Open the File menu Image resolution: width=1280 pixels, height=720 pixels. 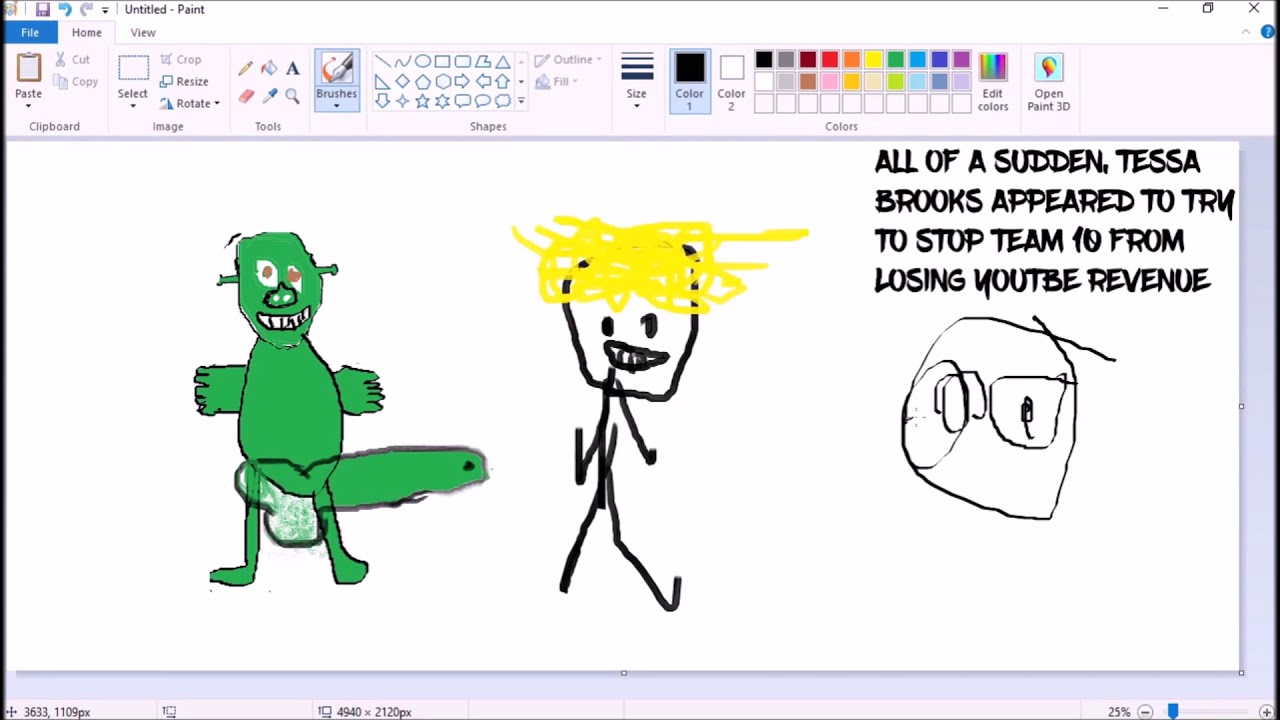tap(30, 33)
